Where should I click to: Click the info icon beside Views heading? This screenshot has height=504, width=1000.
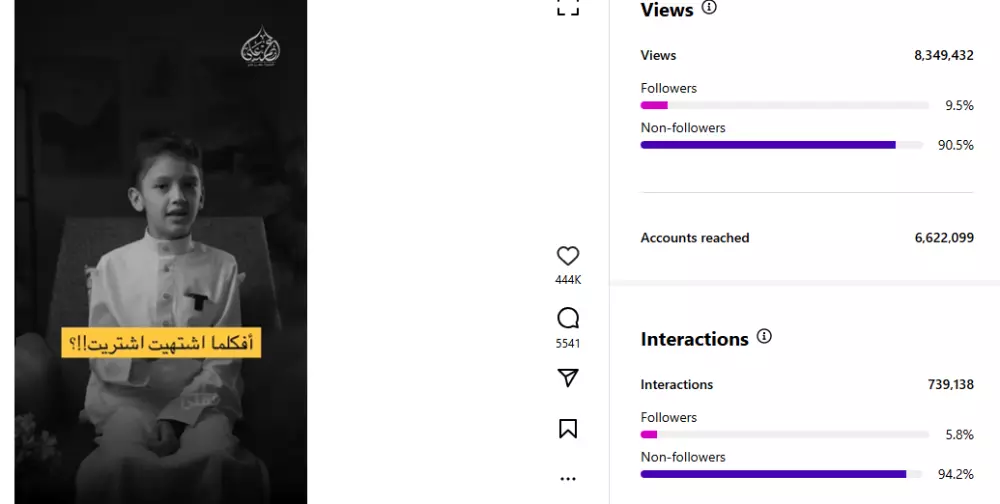(709, 8)
